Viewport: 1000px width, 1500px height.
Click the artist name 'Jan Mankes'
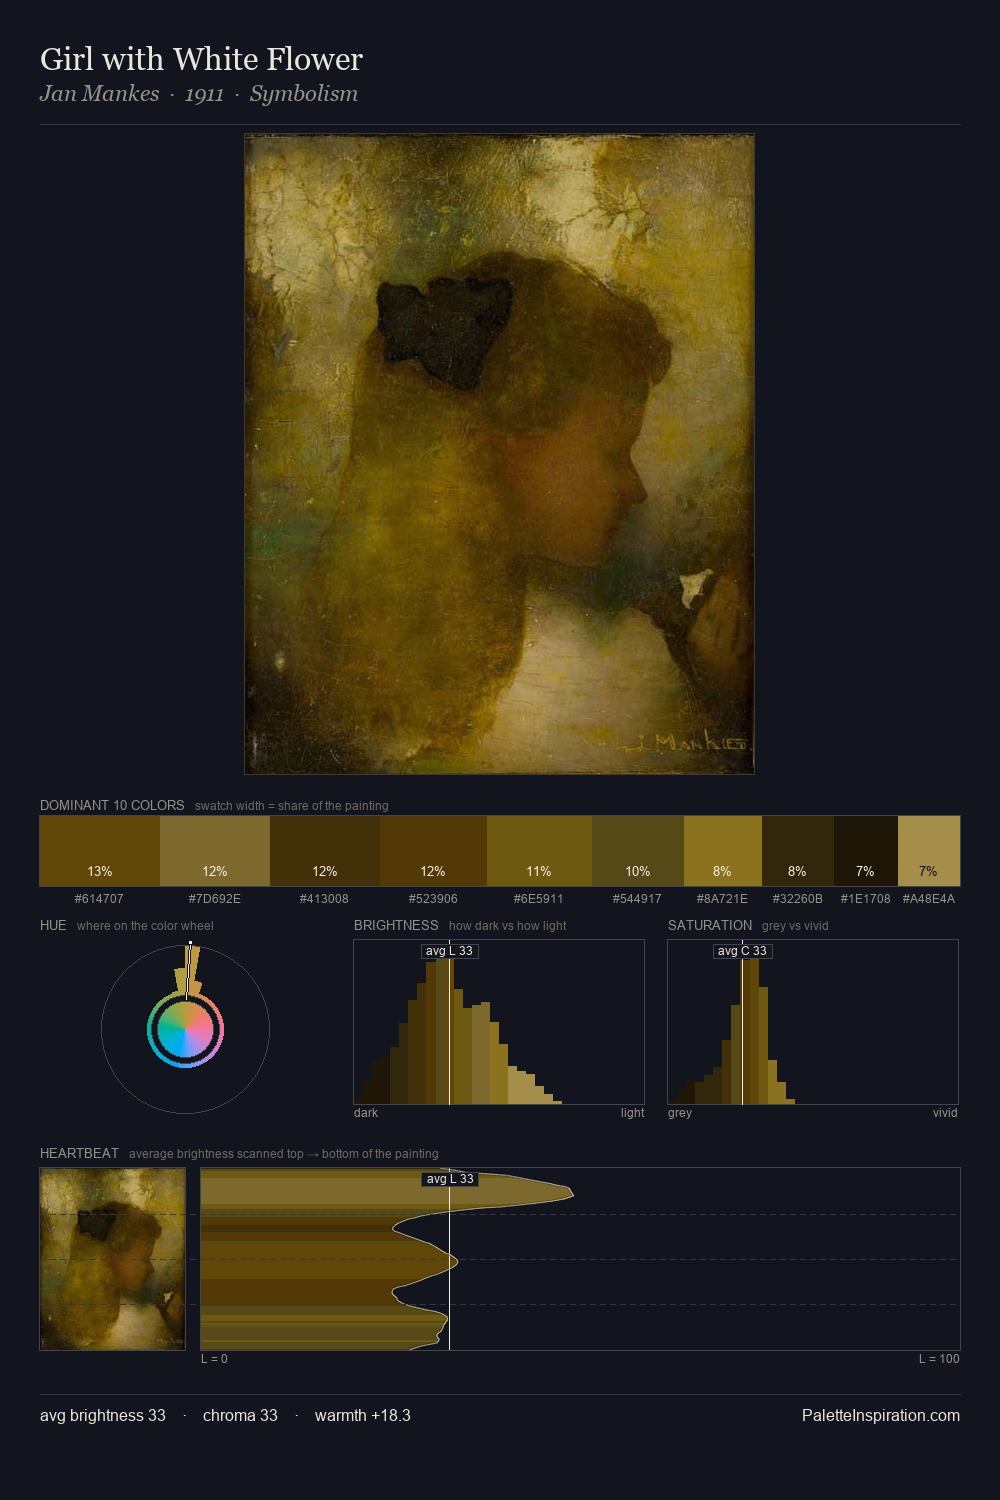(x=99, y=94)
